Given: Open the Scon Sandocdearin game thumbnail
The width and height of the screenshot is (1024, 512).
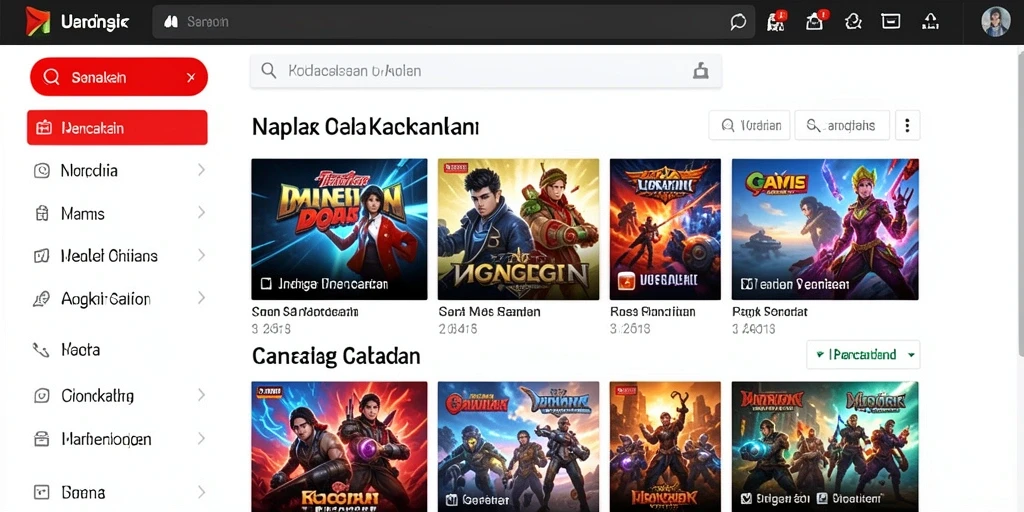Looking at the screenshot, I should (x=340, y=229).
